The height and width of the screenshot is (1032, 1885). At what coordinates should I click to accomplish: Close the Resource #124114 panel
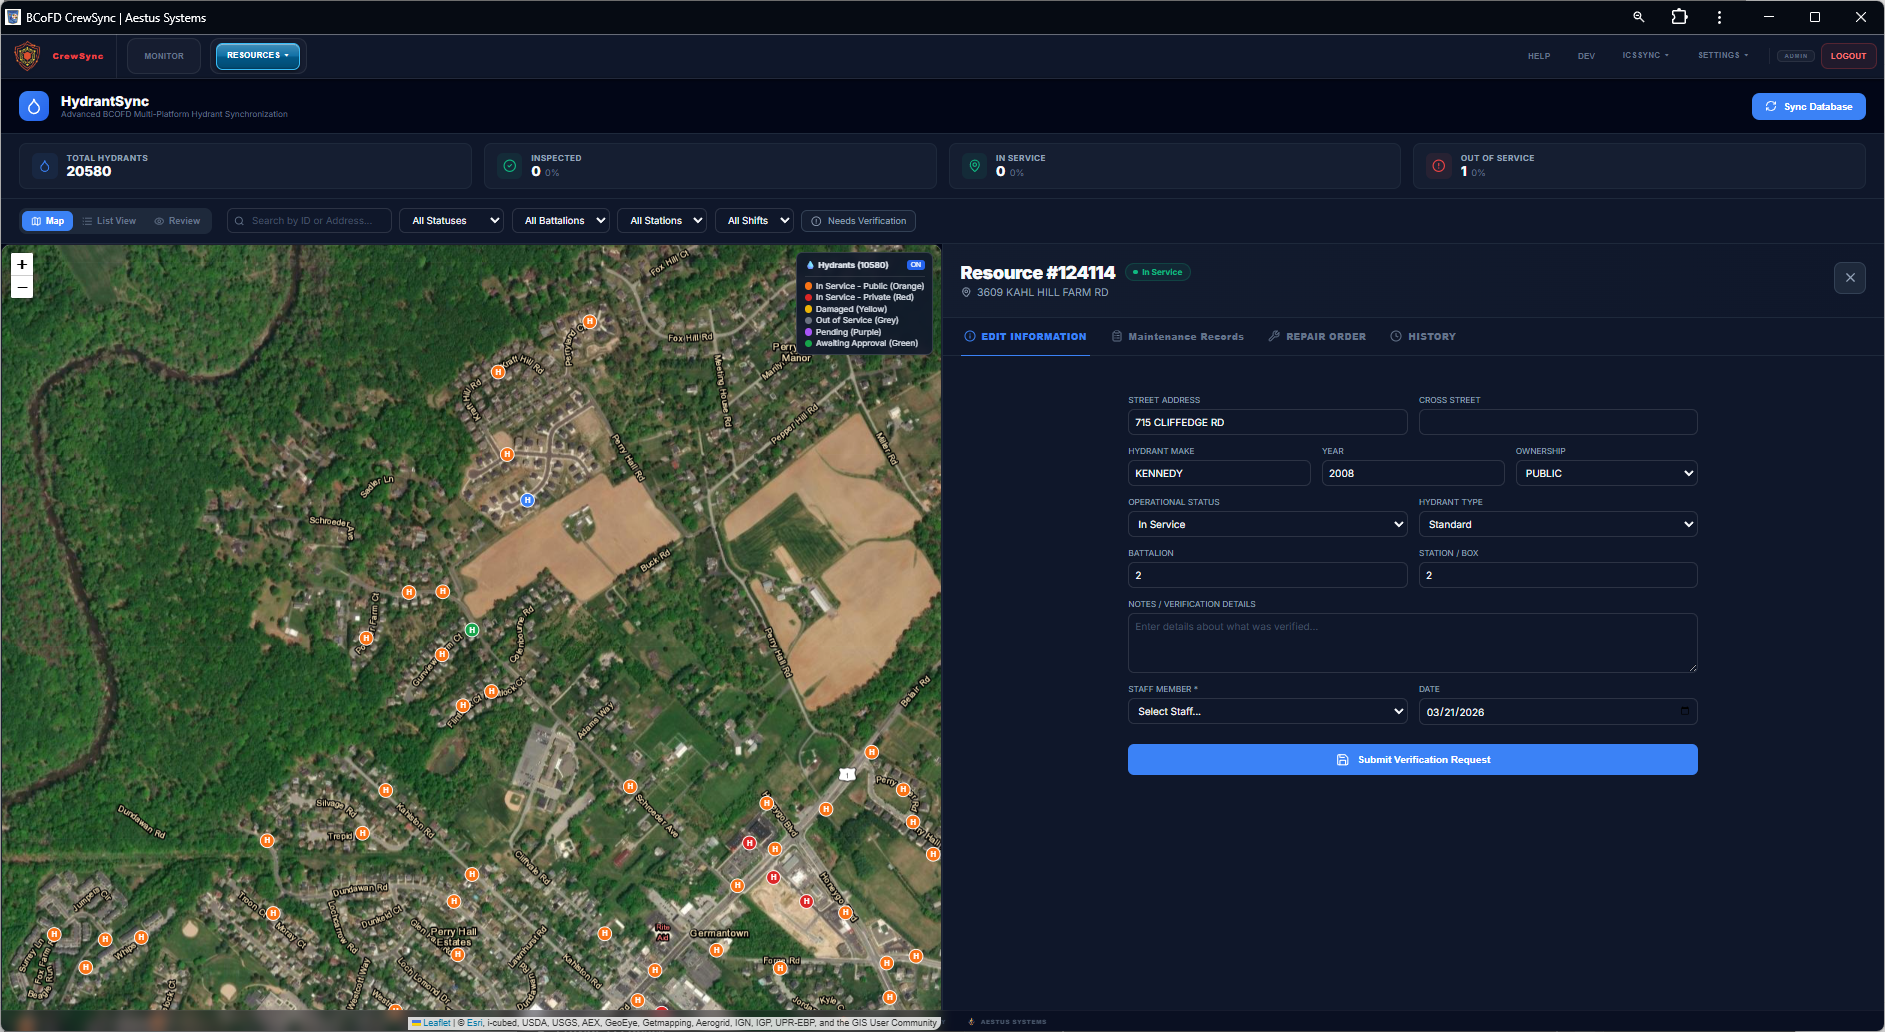pyautogui.click(x=1849, y=278)
